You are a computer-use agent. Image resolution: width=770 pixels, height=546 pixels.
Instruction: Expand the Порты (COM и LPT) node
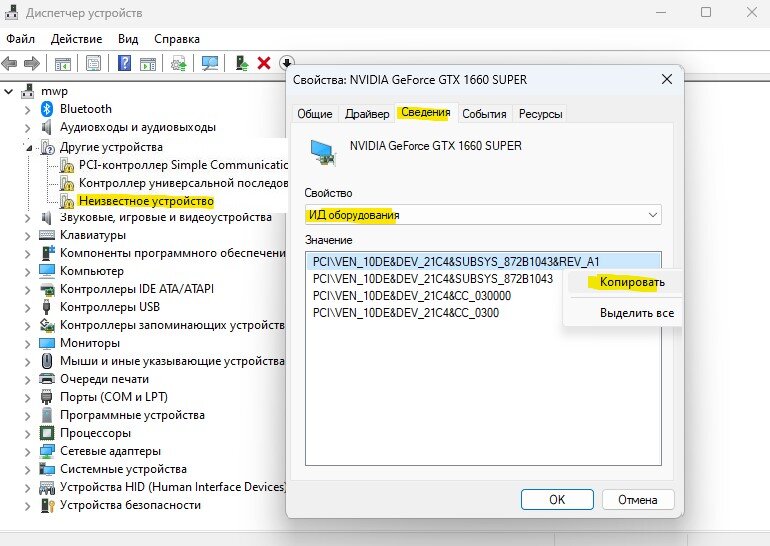[x=28, y=398]
